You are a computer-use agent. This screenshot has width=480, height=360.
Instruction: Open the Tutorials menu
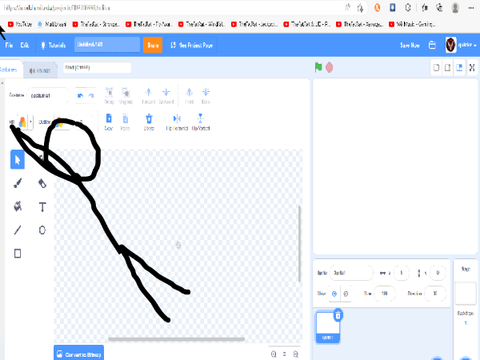(53, 45)
